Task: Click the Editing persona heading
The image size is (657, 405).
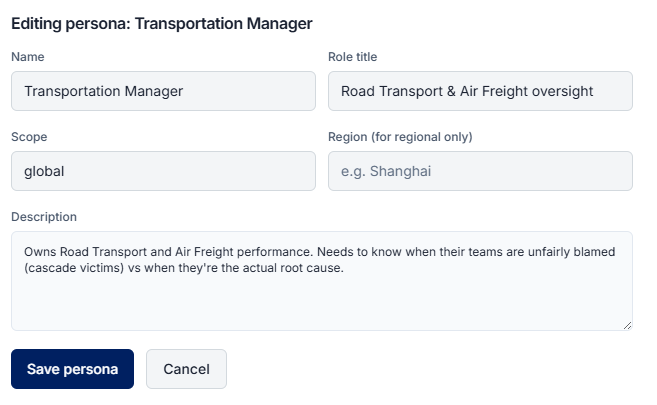Action: pyautogui.click(x=162, y=23)
